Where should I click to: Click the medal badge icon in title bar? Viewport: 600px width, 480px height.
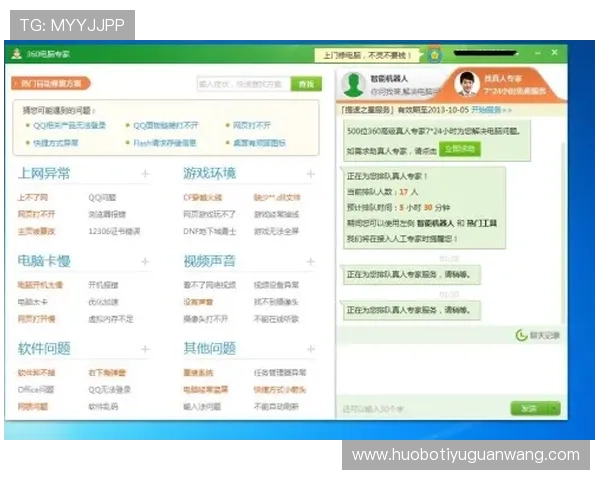[435, 55]
